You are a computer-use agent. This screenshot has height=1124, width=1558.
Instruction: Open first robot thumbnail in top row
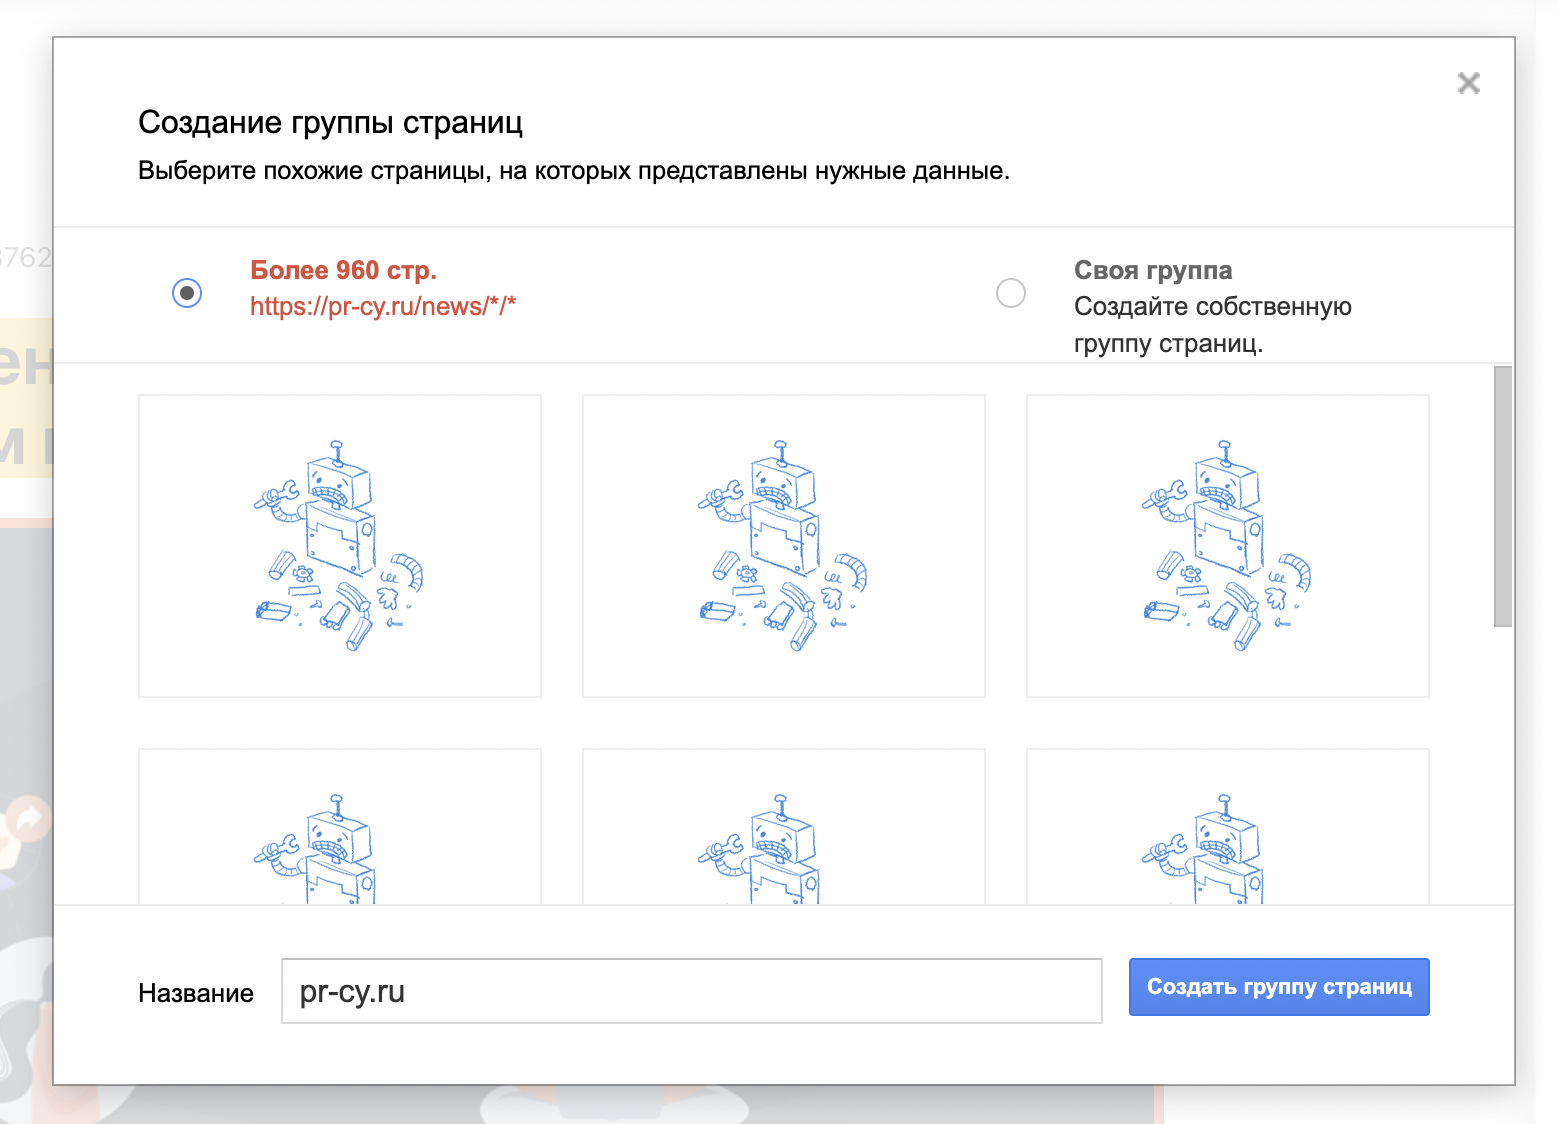tap(340, 546)
